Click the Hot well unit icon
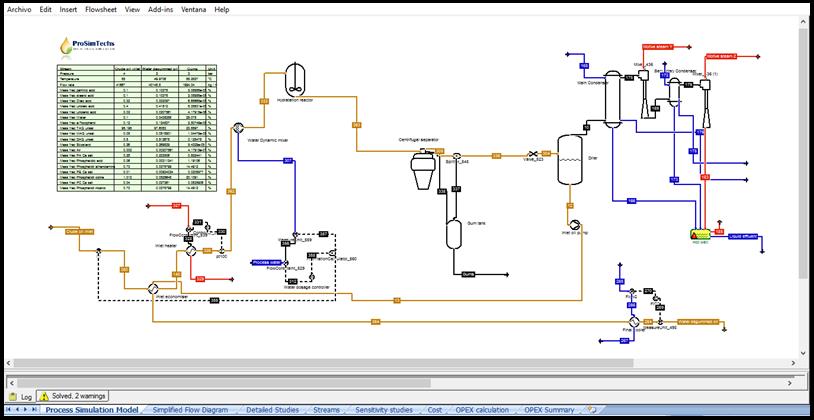 pos(699,233)
